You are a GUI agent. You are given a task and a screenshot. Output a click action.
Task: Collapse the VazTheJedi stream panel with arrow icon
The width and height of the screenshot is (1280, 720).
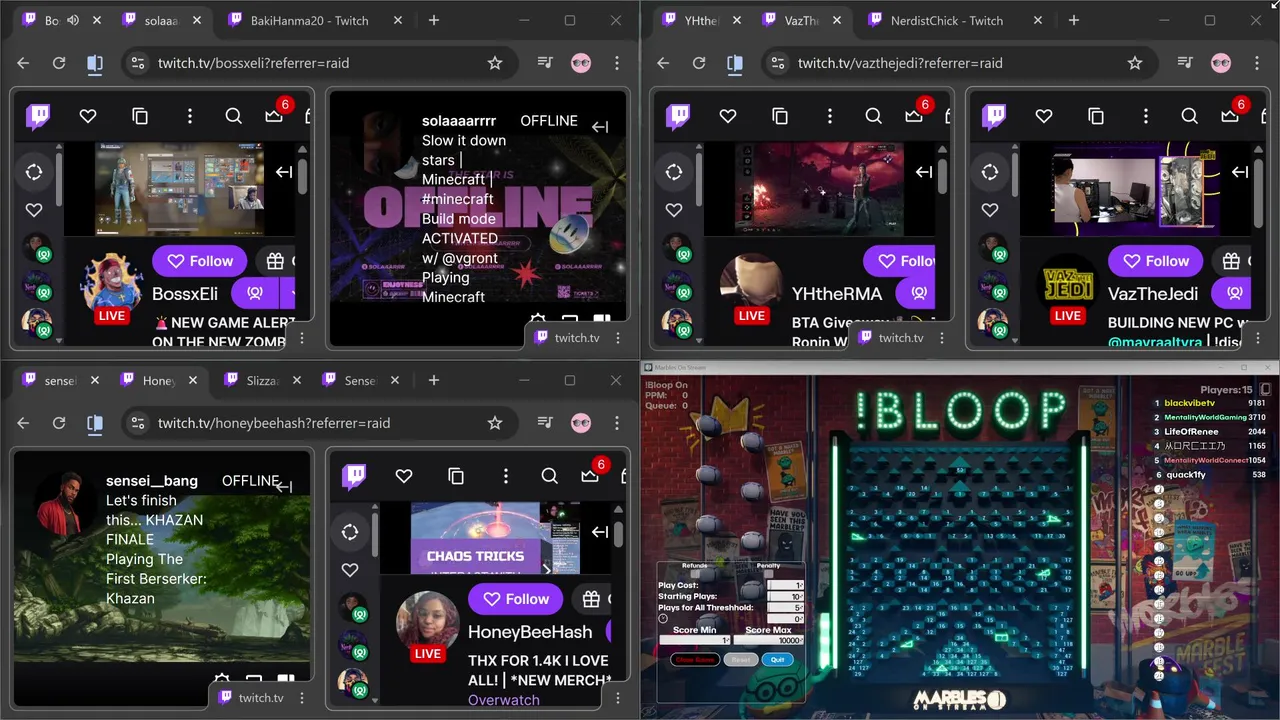pos(1240,172)
